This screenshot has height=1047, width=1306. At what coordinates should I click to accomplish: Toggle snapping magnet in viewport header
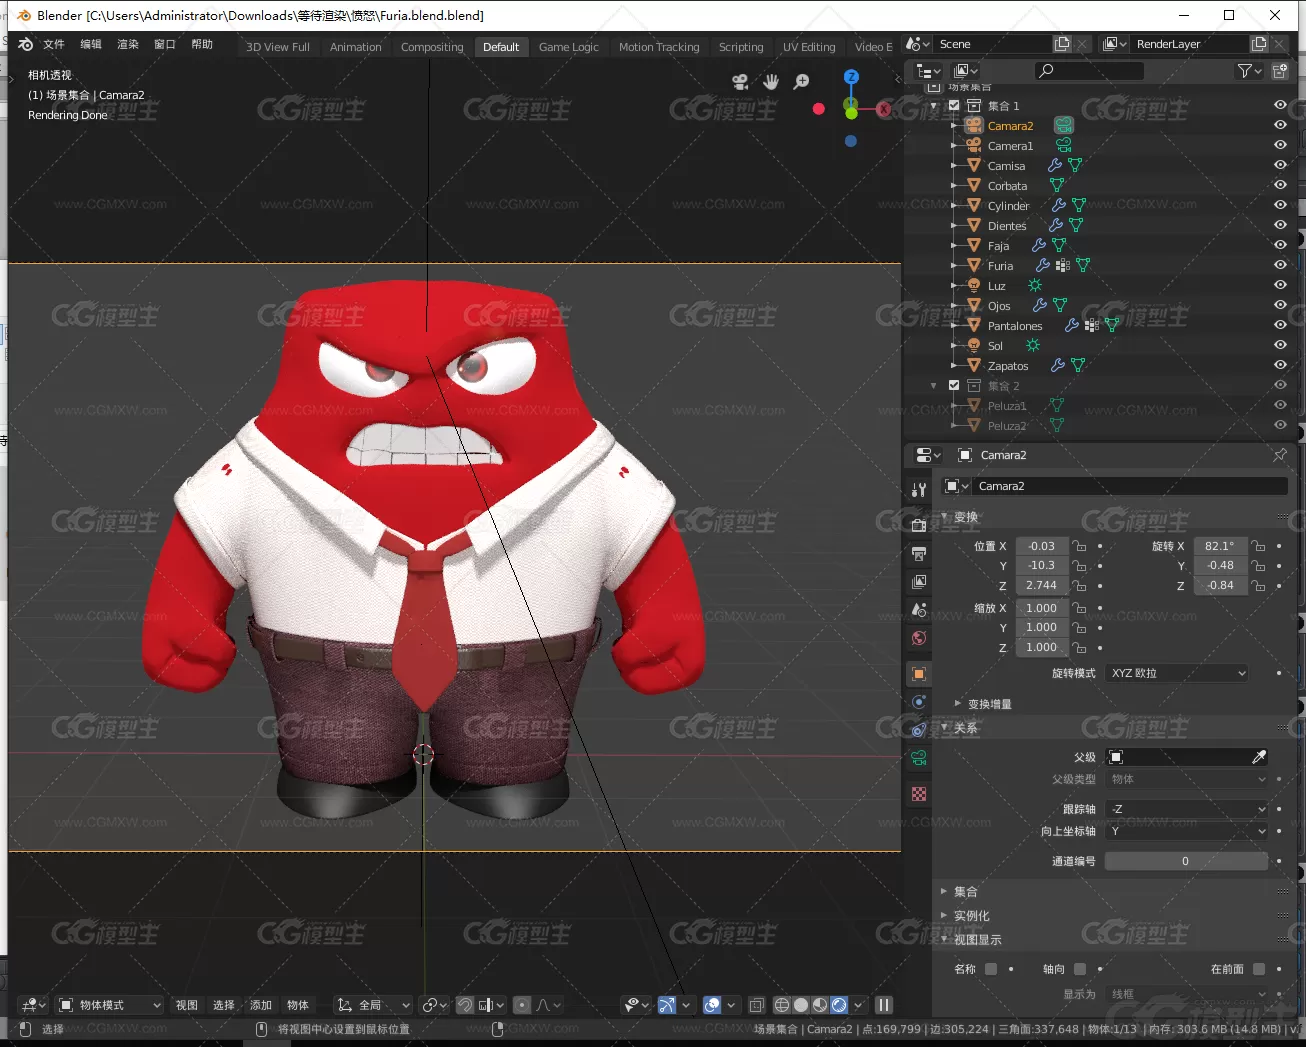click(x=465, y=1005)
